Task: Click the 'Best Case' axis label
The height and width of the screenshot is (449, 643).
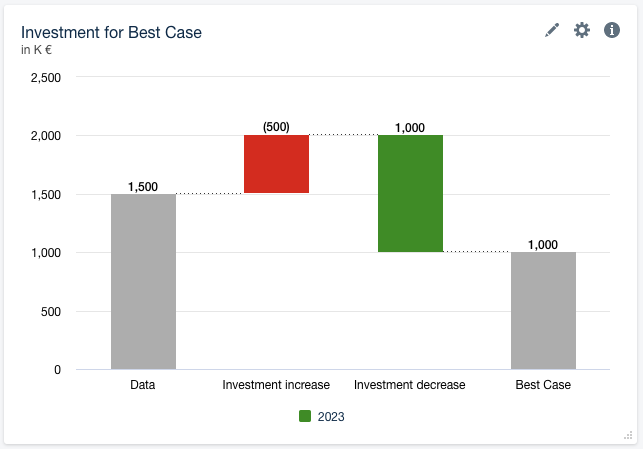Action: click(543, 385)
